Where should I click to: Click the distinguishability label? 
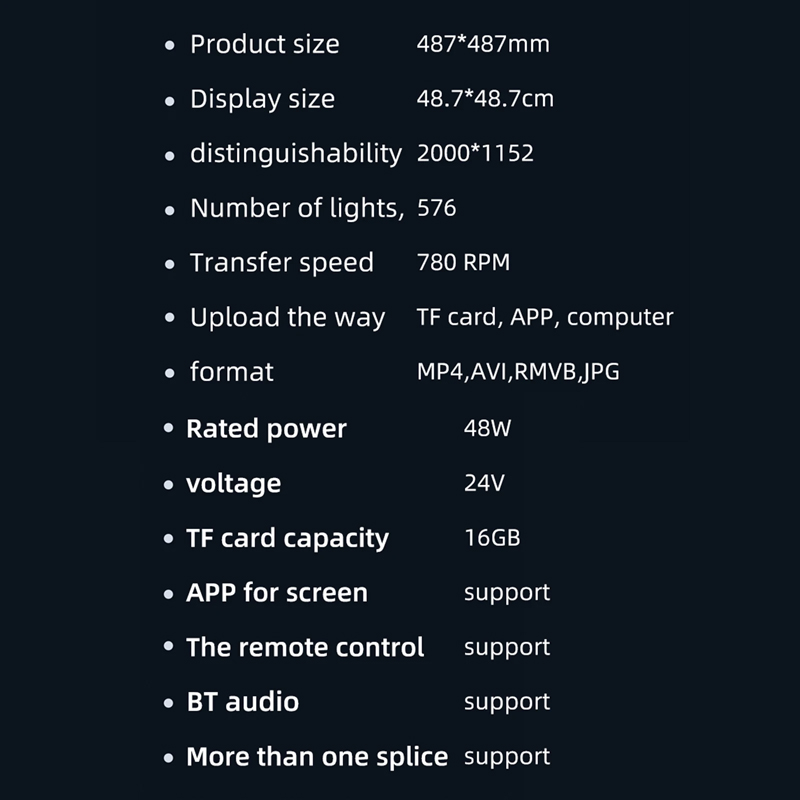click(x=296, y=154)
